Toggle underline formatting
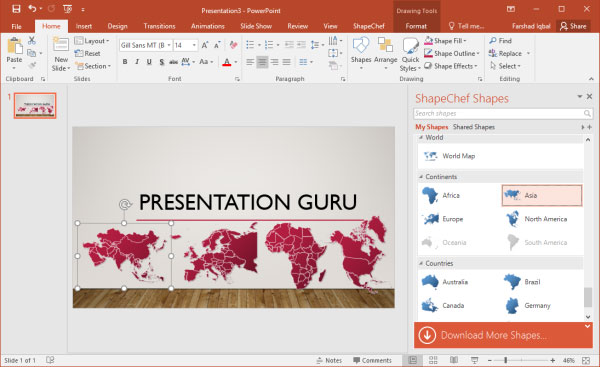The height and width of the screenshot is (367, 600). [x=149, y=62]
